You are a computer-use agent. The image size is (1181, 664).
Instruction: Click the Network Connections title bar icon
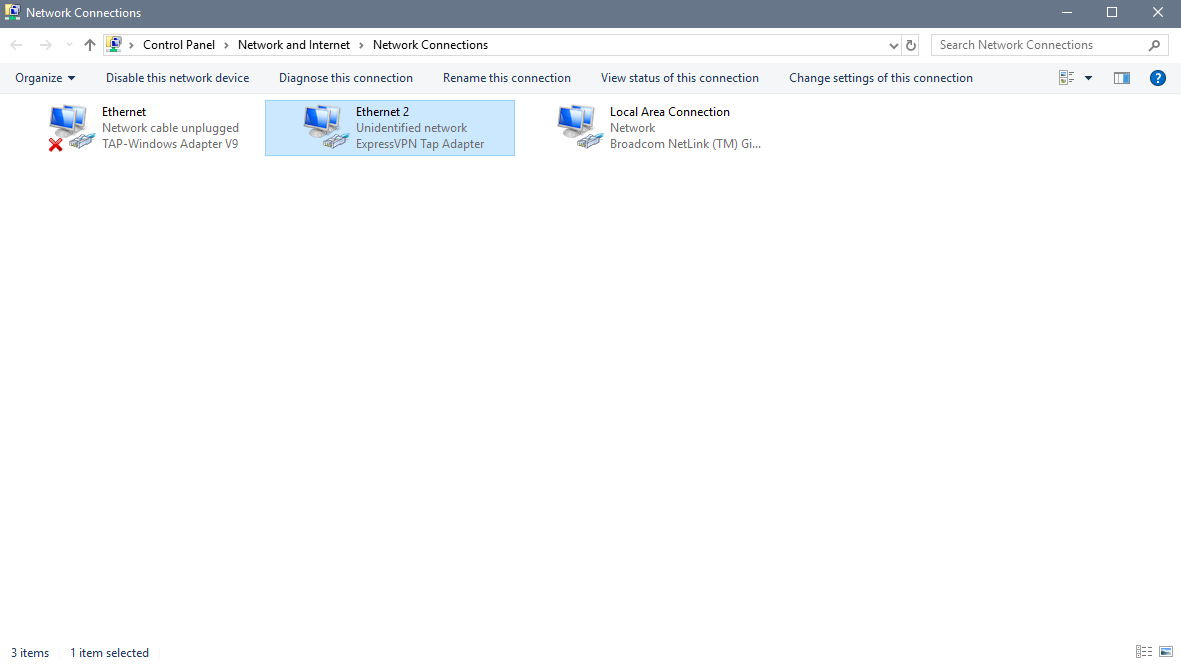(12, 12)
